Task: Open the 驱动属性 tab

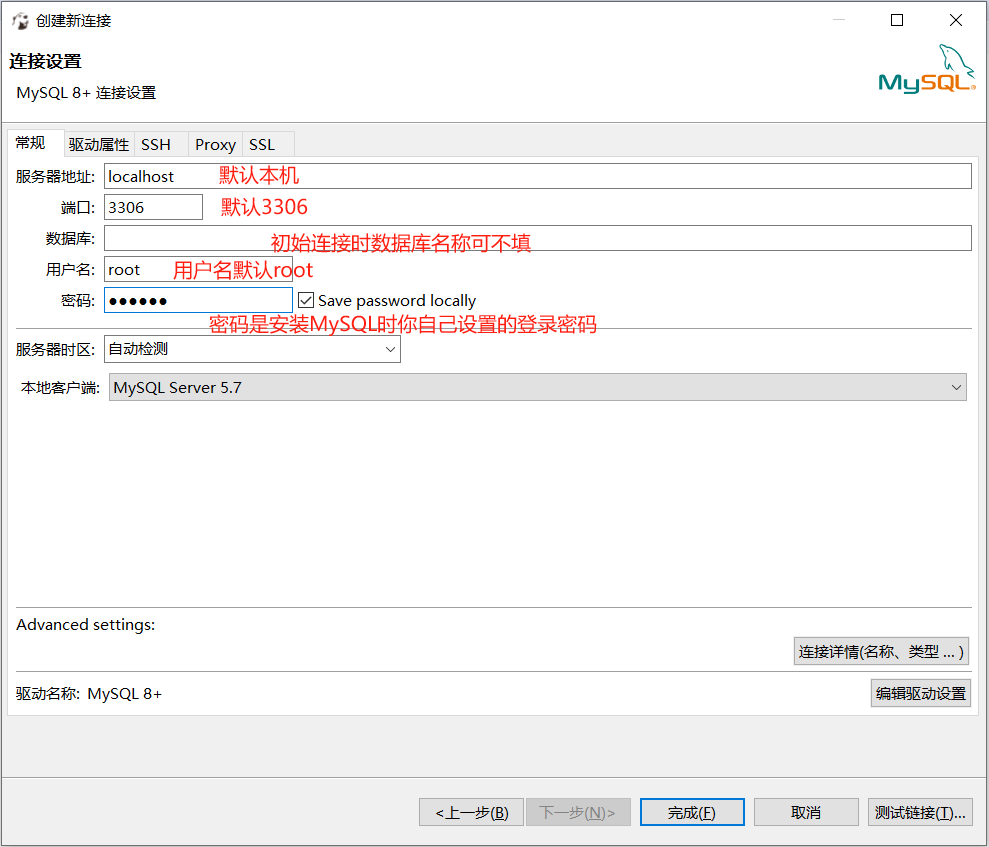Action: point(98,144)
